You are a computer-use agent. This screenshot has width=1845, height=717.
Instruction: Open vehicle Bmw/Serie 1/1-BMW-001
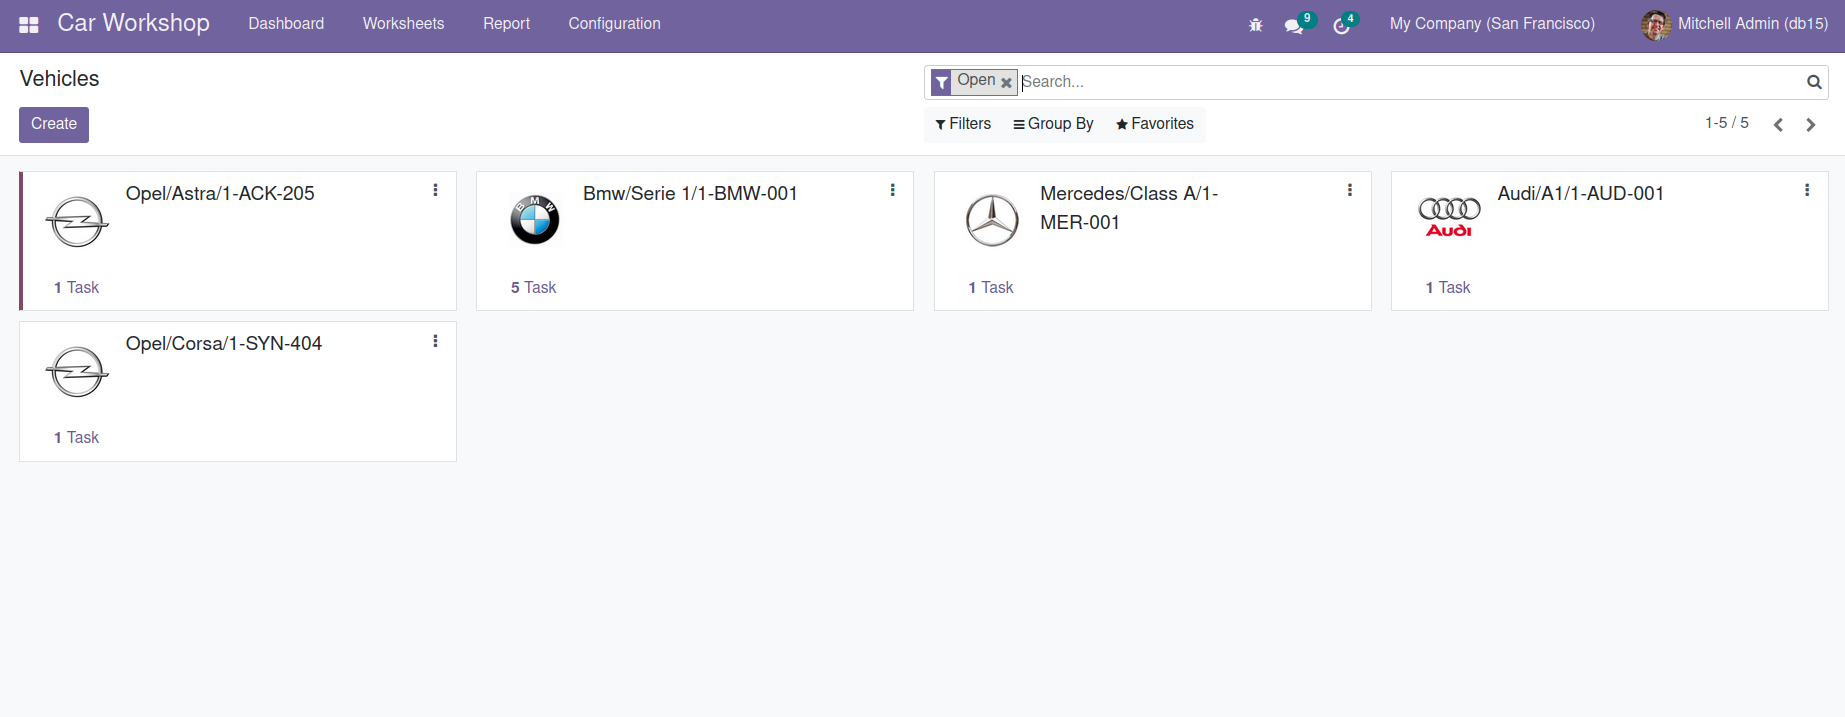click(690, 194)
